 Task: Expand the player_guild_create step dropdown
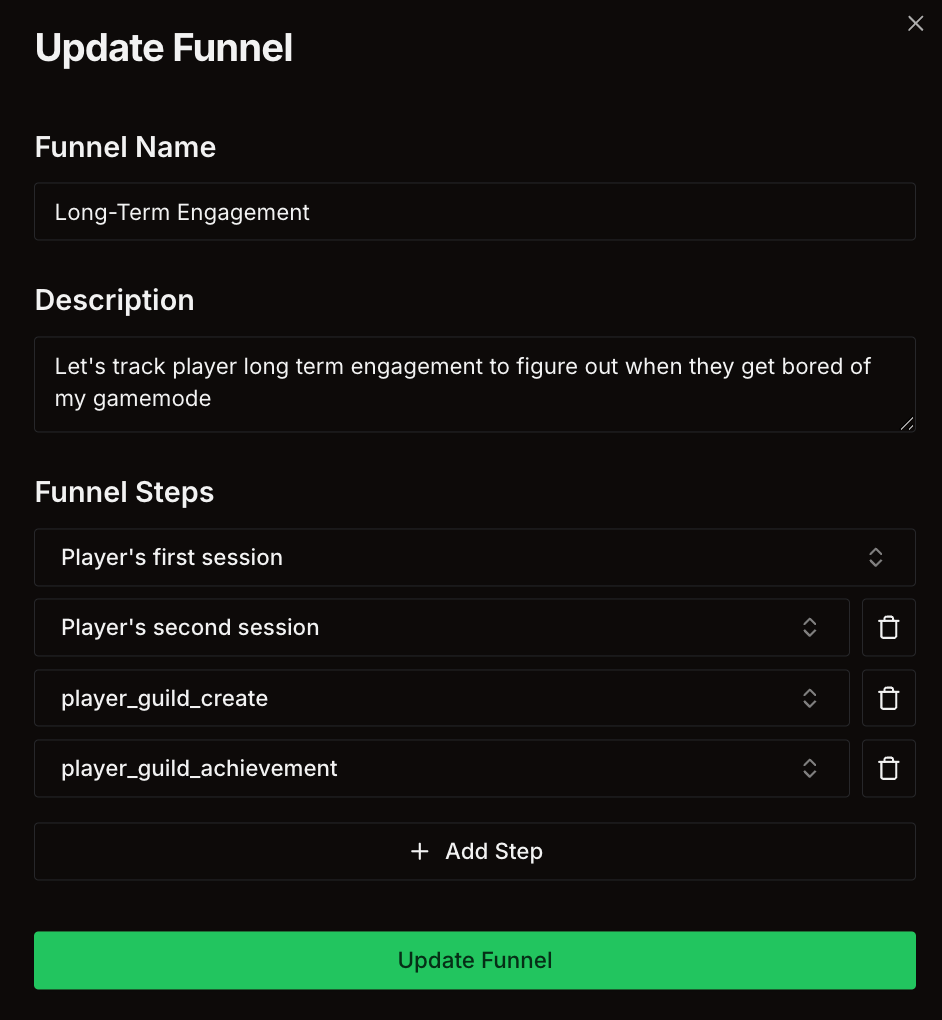420,698
